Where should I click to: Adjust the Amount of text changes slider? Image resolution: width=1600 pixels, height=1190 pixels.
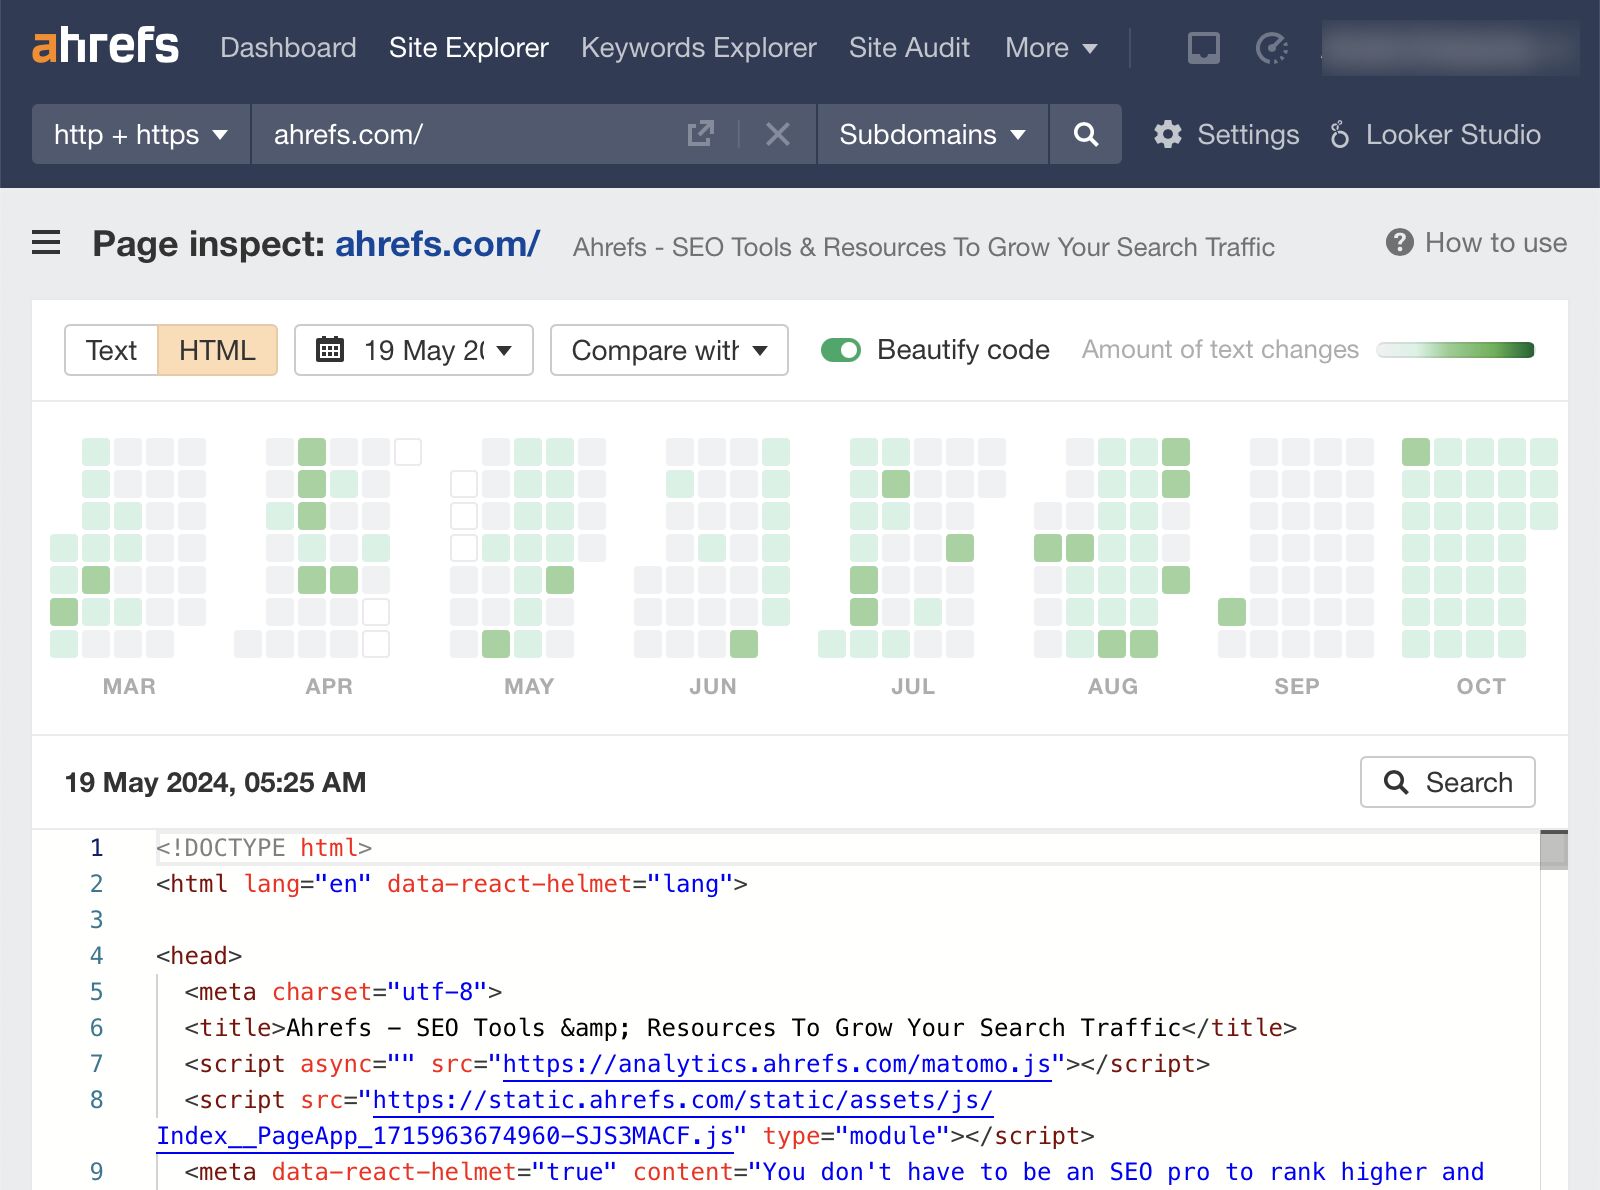click(x=1455, y=350)
